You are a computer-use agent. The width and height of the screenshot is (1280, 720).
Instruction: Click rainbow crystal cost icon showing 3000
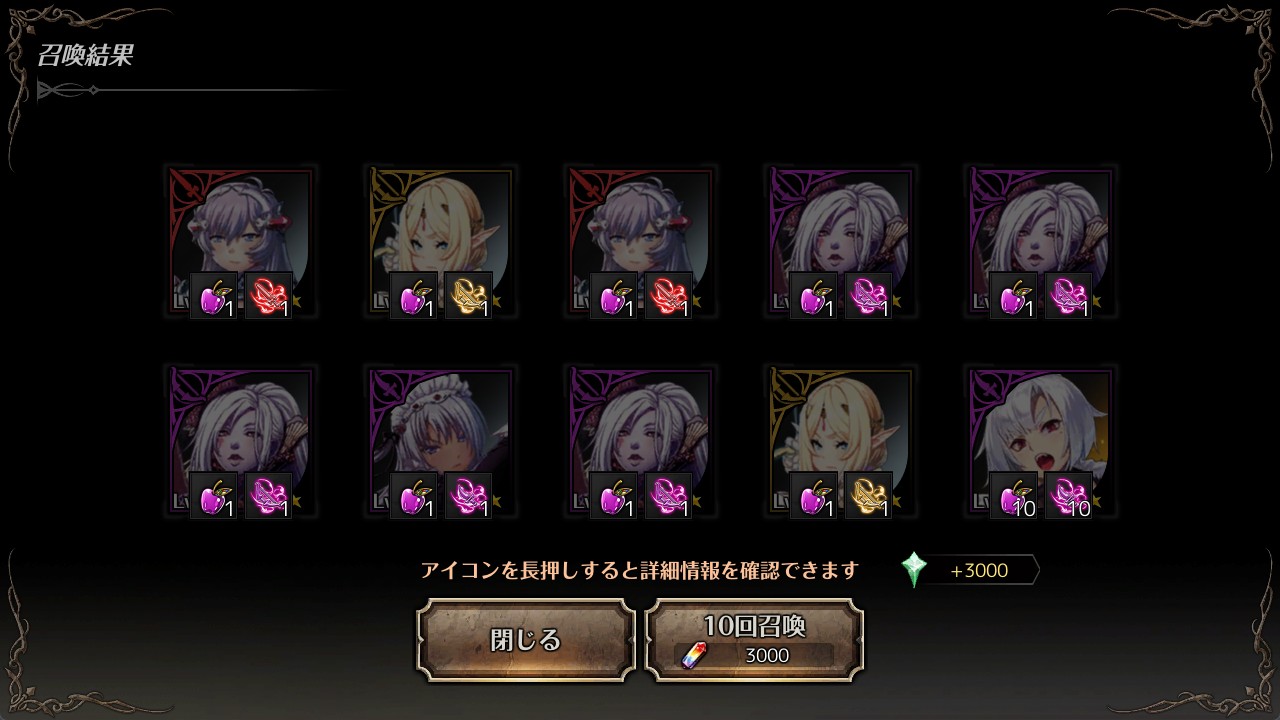(693, 656)
